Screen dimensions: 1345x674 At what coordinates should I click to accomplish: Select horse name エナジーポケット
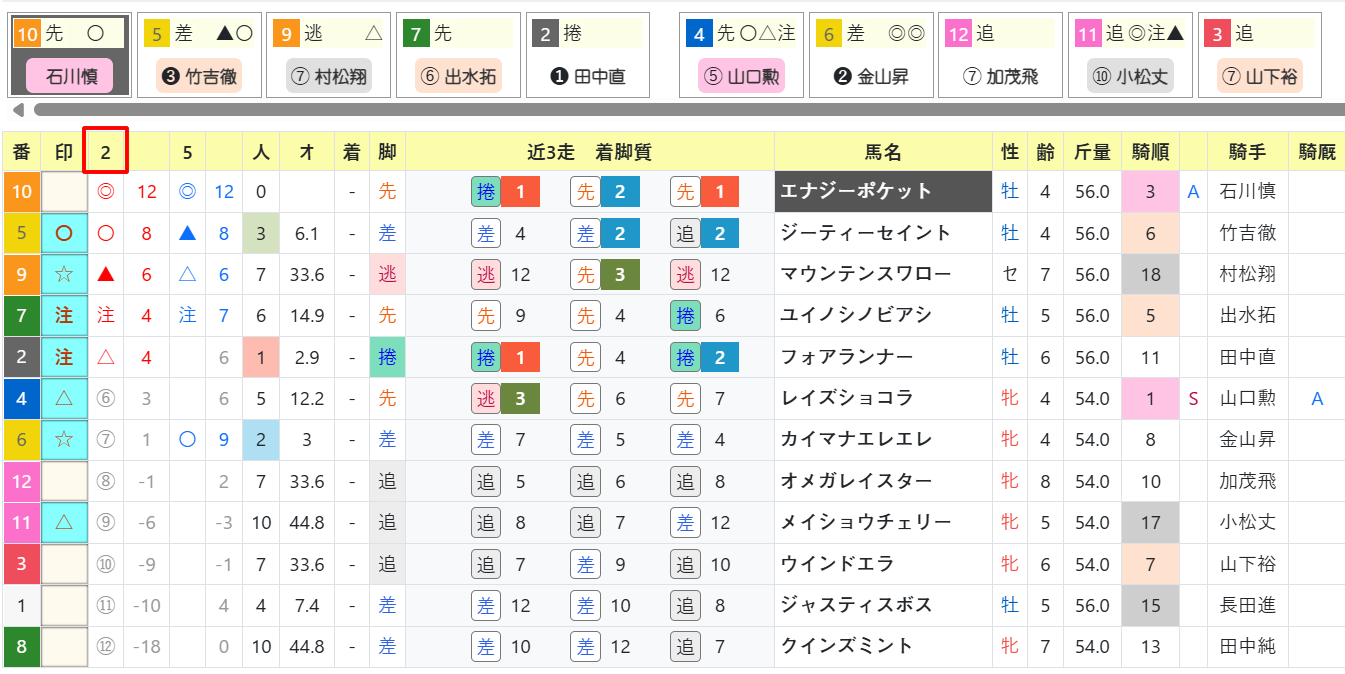tap(856, 192)
